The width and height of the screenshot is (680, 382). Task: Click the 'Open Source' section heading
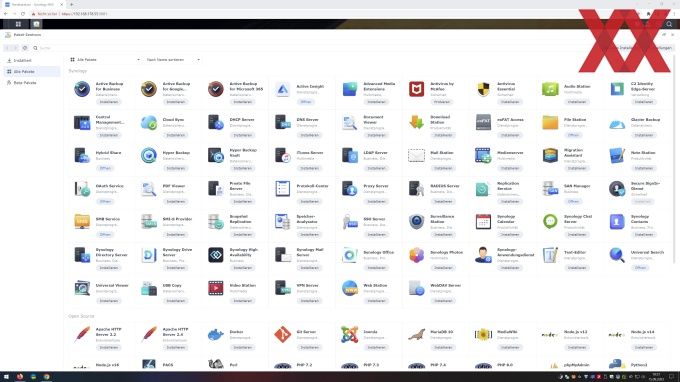(81, 316)
